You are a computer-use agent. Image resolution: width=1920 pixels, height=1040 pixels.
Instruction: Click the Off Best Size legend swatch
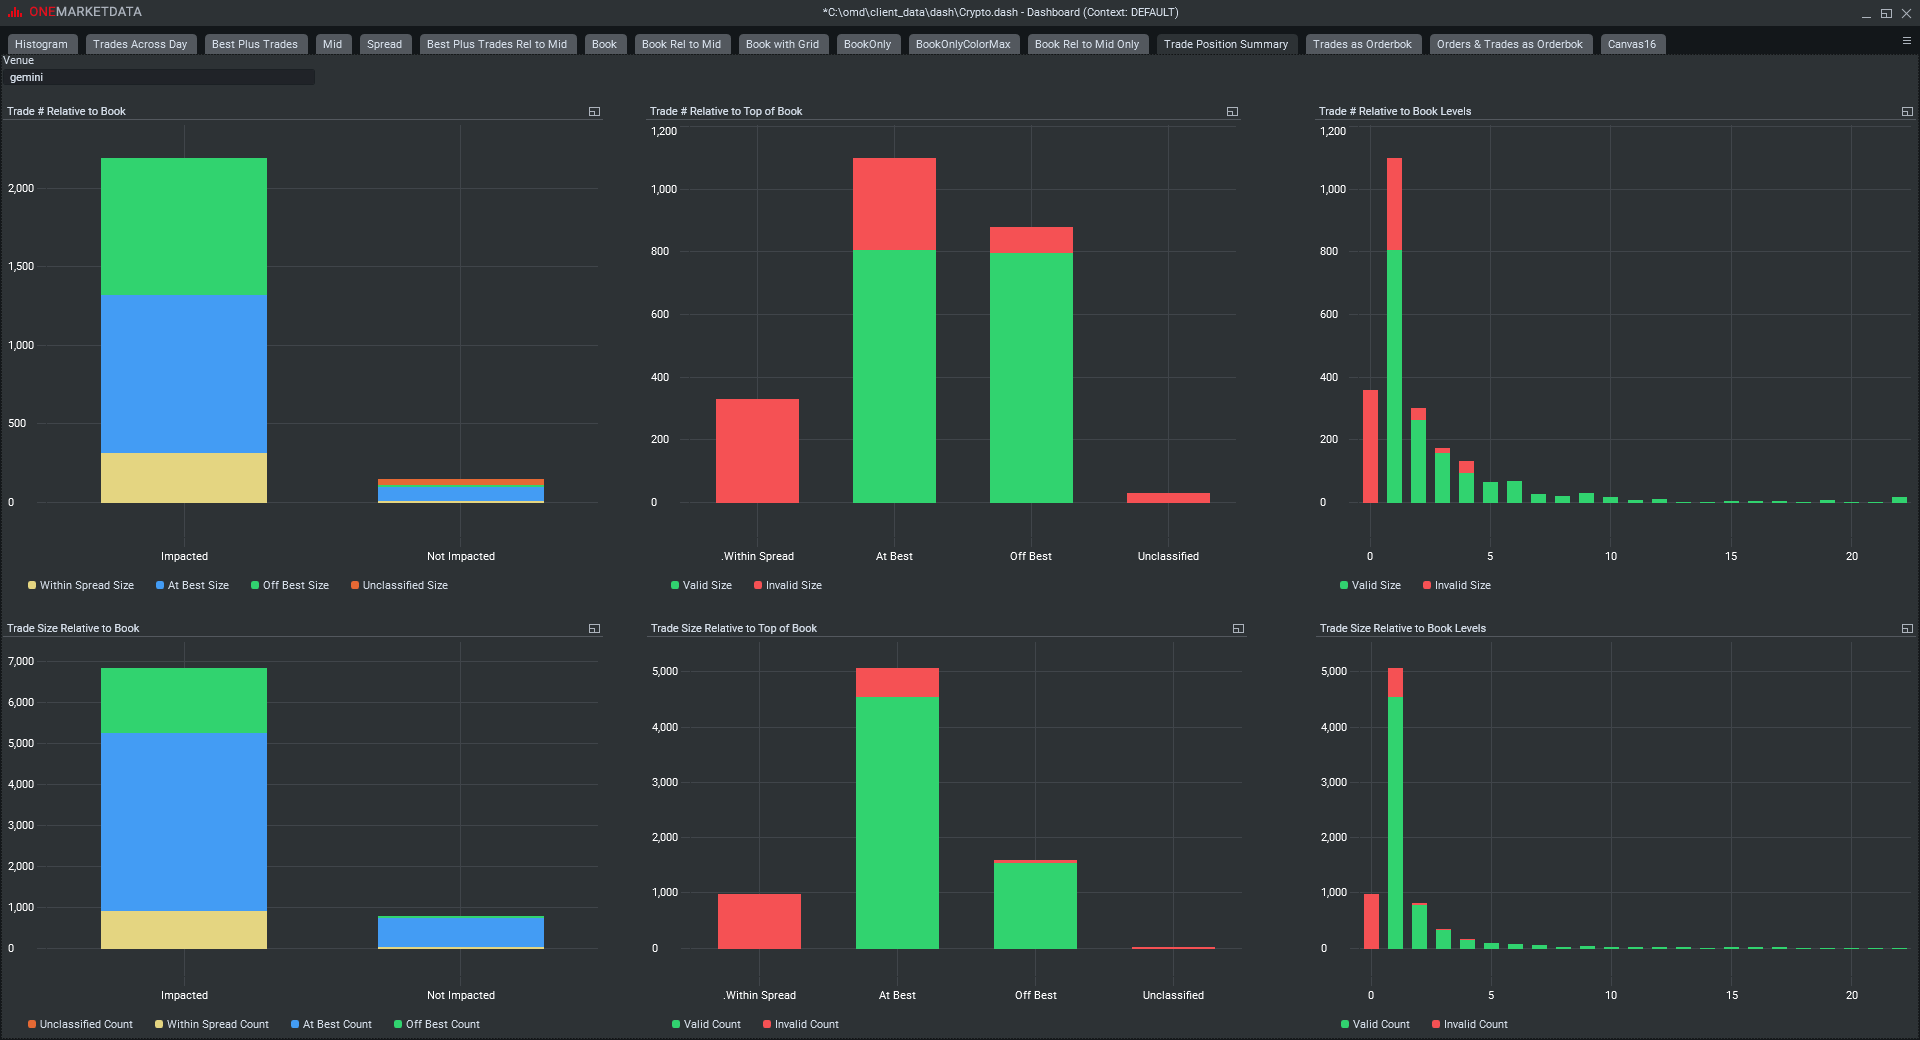pos(255,586)
